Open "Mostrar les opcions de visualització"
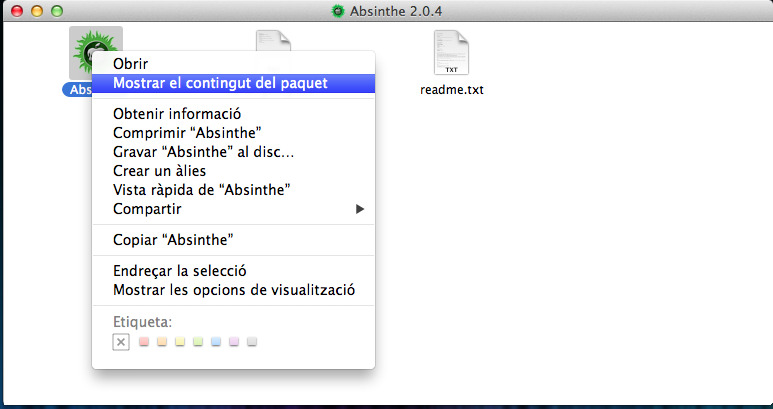The image size is (773, 409). (234, 290)
